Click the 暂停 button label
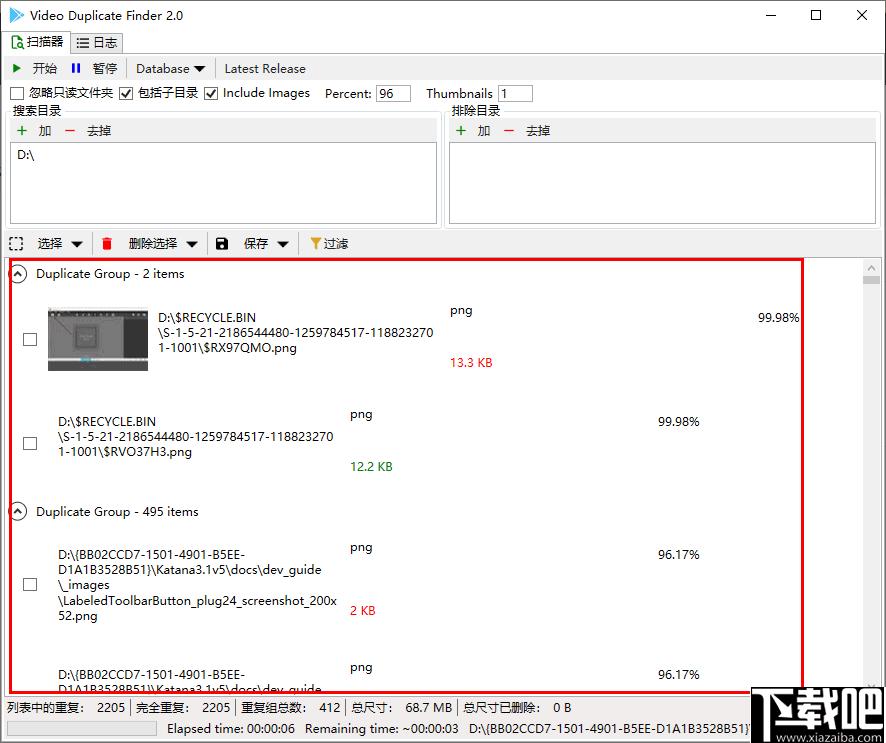This screenshot has width=886, height=743. tap(105, 68)
